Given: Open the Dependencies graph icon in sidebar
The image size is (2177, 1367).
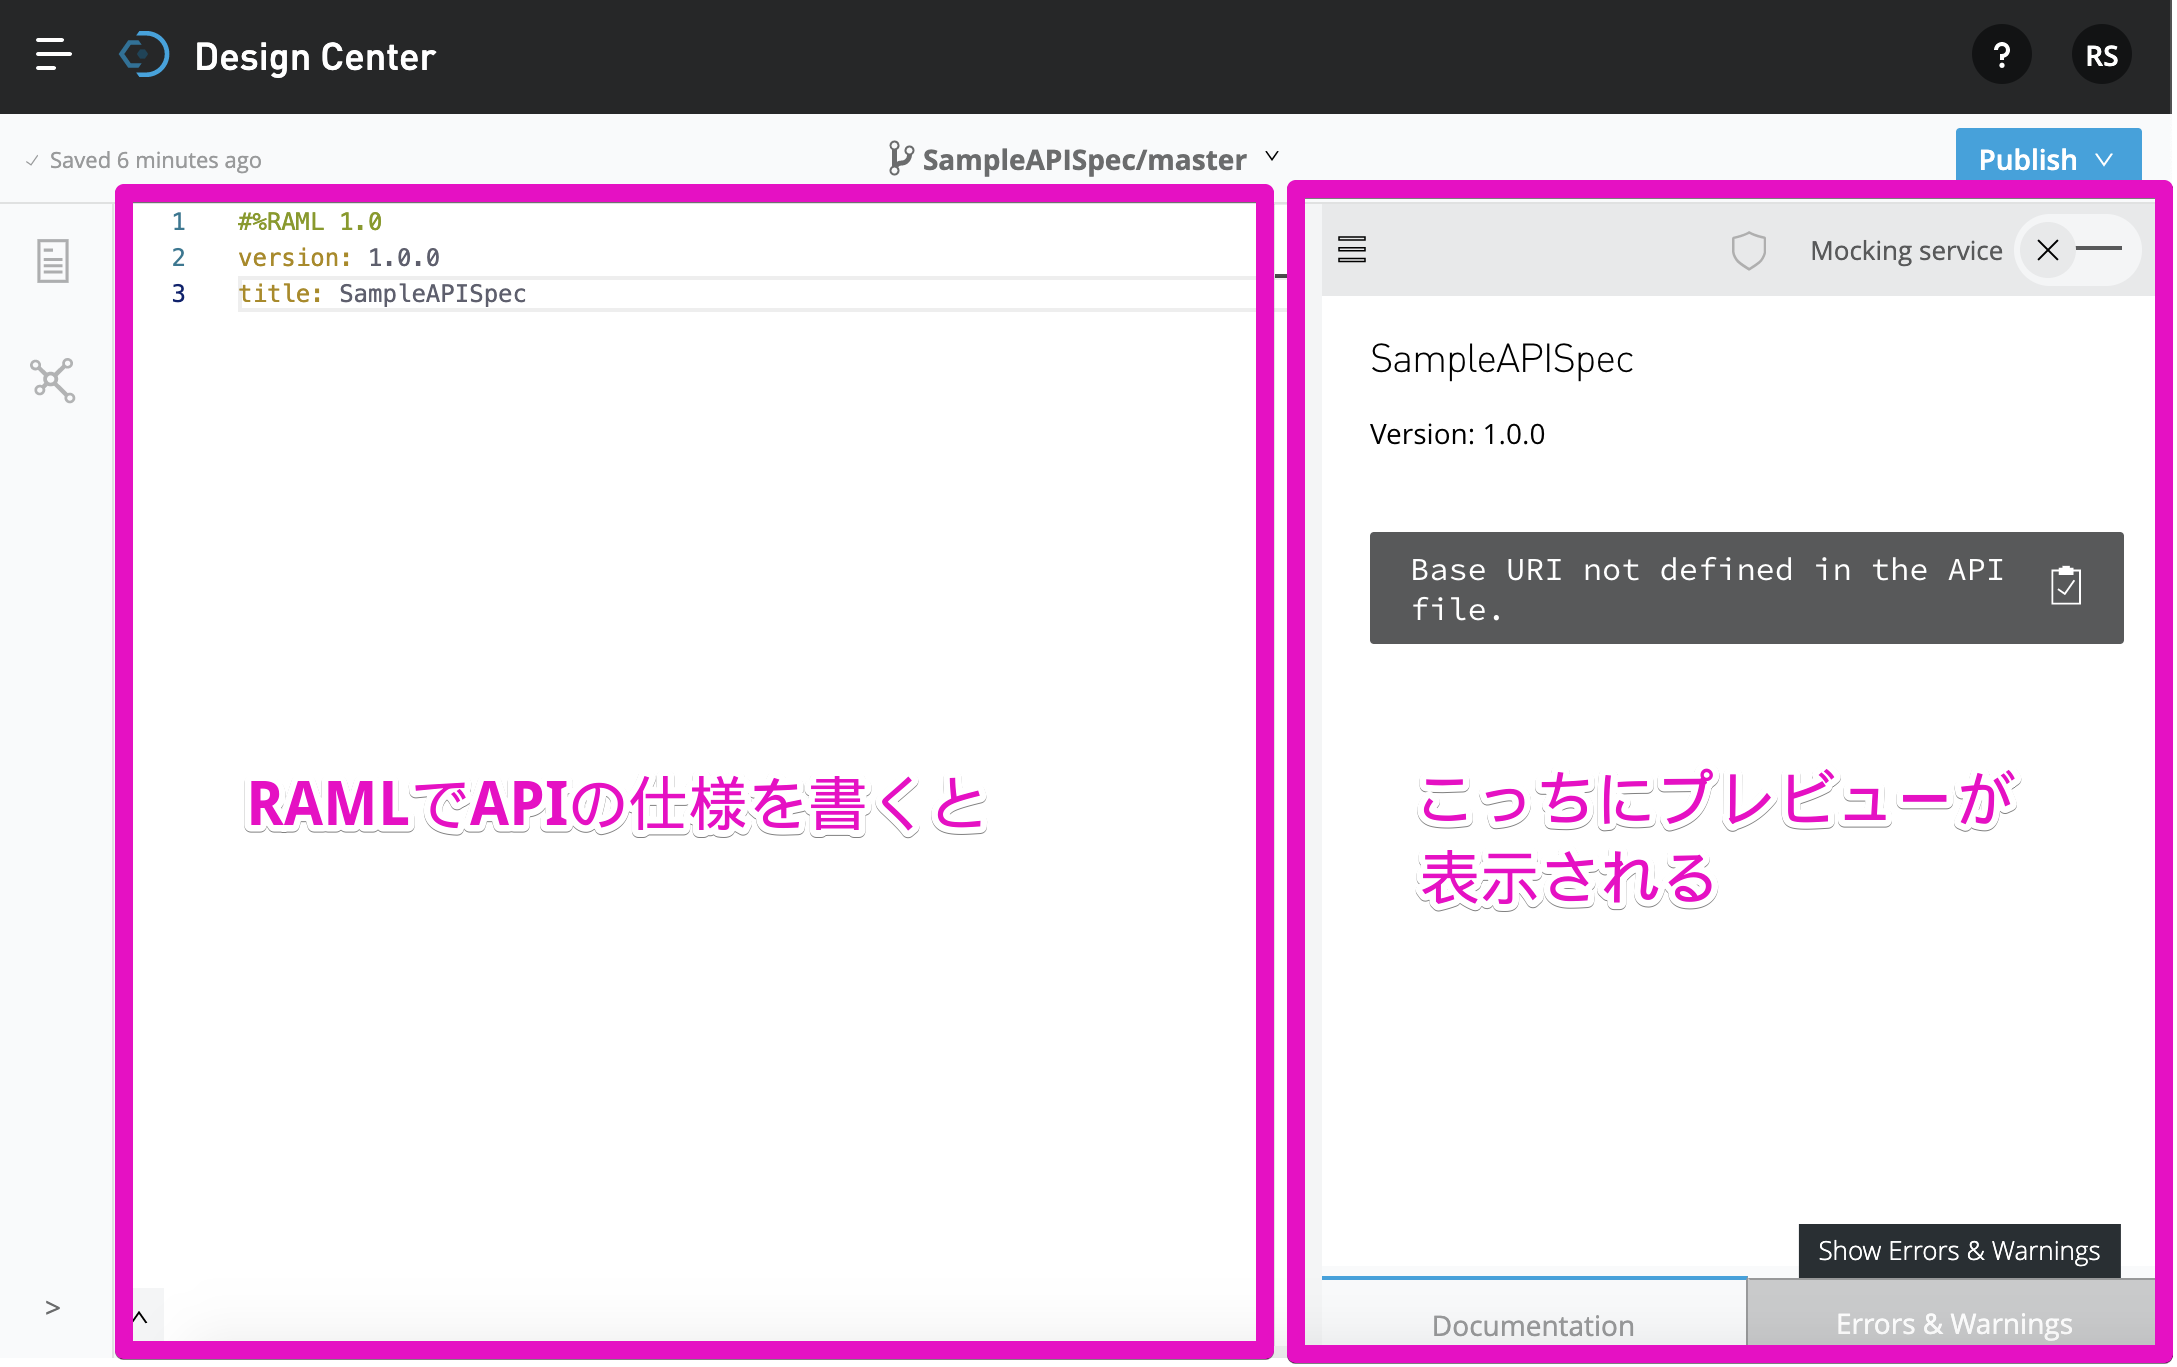Looking at the screenshot, I should (x=52, y=381).
